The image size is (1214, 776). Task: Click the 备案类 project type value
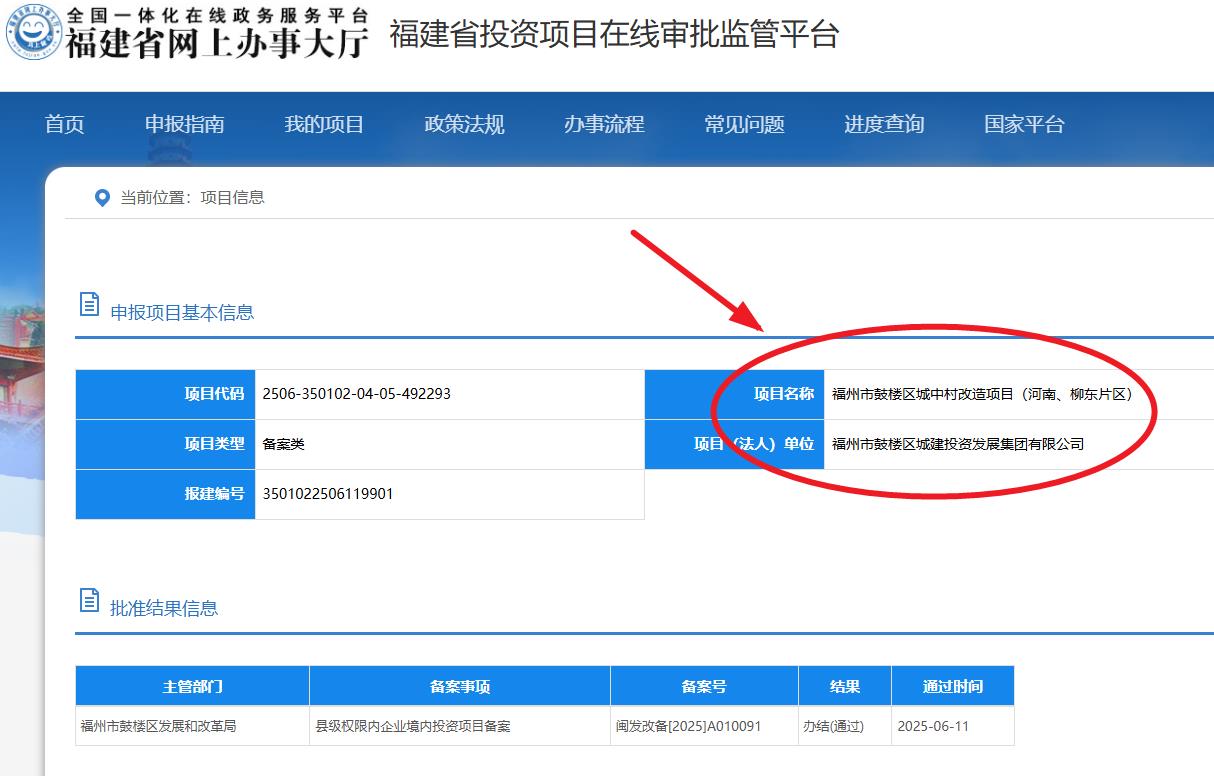[x=283, y=444]
